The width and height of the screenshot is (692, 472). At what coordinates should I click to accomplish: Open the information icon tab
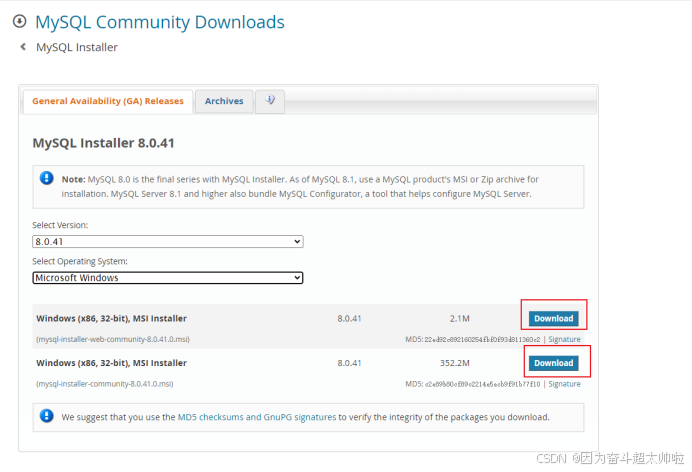270,101
